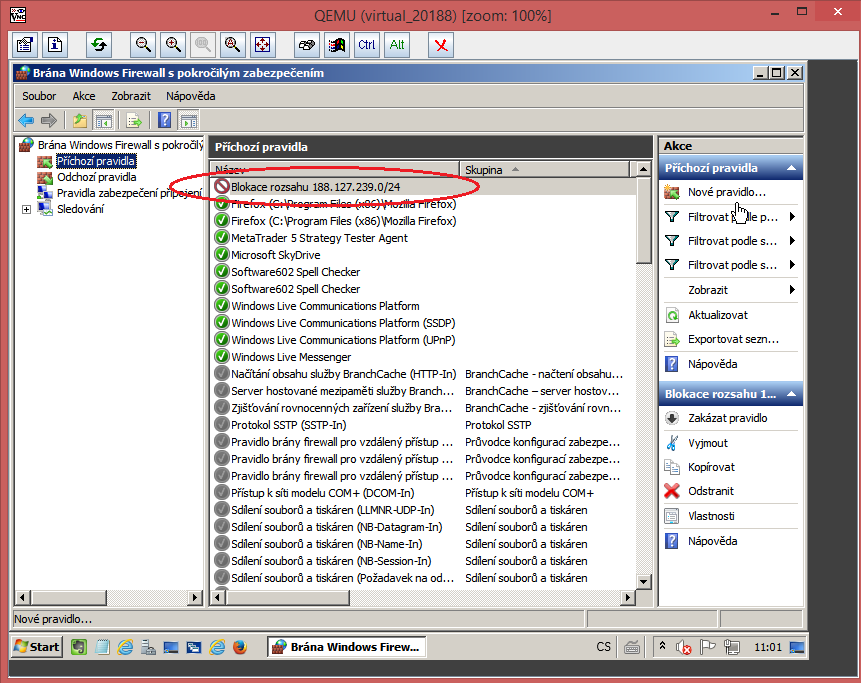This screenshot has width=861, height=683.
Task: Disconnect VNC session with red X
Action: [441, 44]
